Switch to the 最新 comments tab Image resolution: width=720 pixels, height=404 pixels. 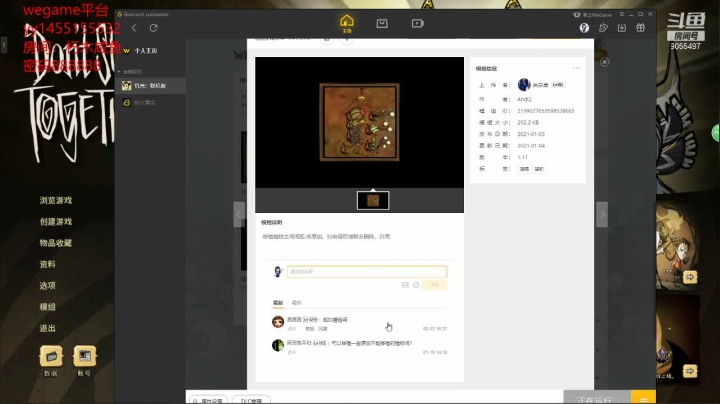[x=278, y=303]
